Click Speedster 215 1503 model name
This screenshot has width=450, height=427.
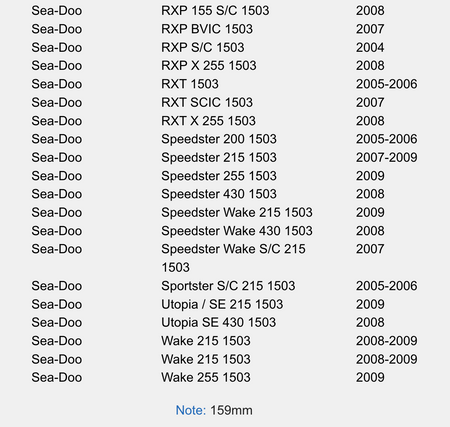point(219,157)
